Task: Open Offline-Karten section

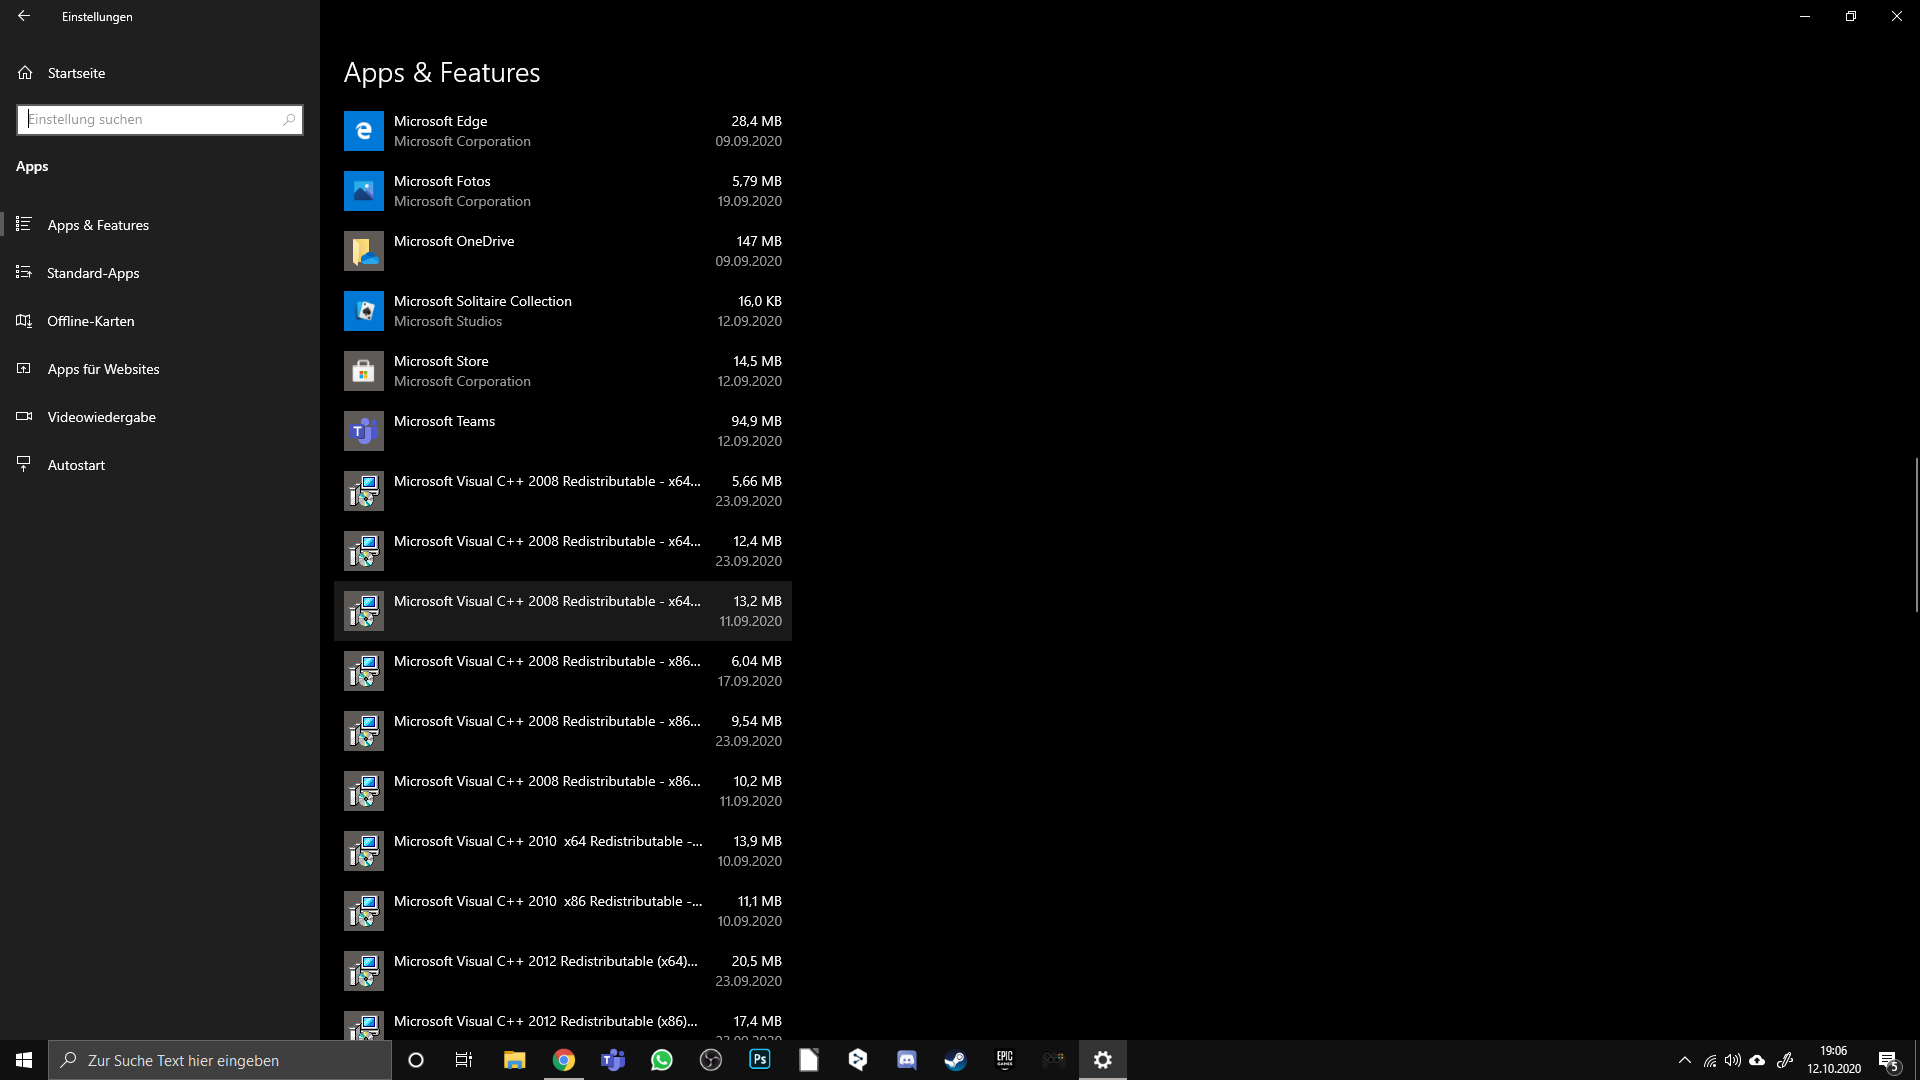Action: point(90,321)
